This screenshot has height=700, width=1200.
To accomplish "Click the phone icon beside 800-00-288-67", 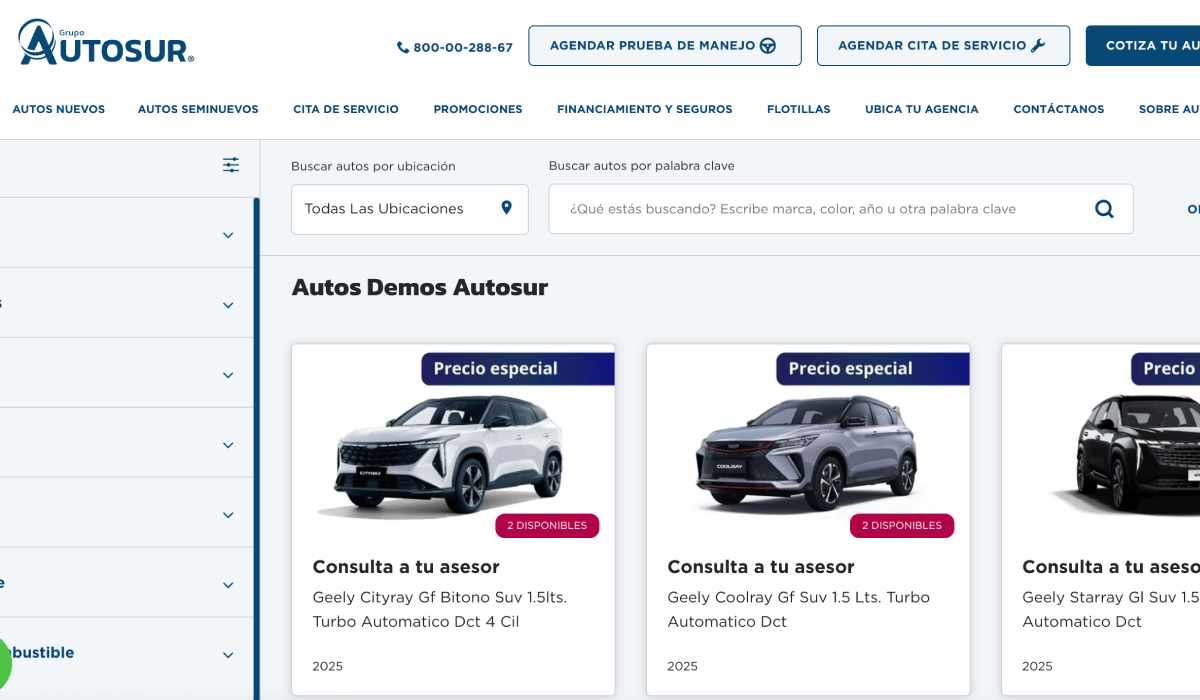I will [x=403, y=47].
